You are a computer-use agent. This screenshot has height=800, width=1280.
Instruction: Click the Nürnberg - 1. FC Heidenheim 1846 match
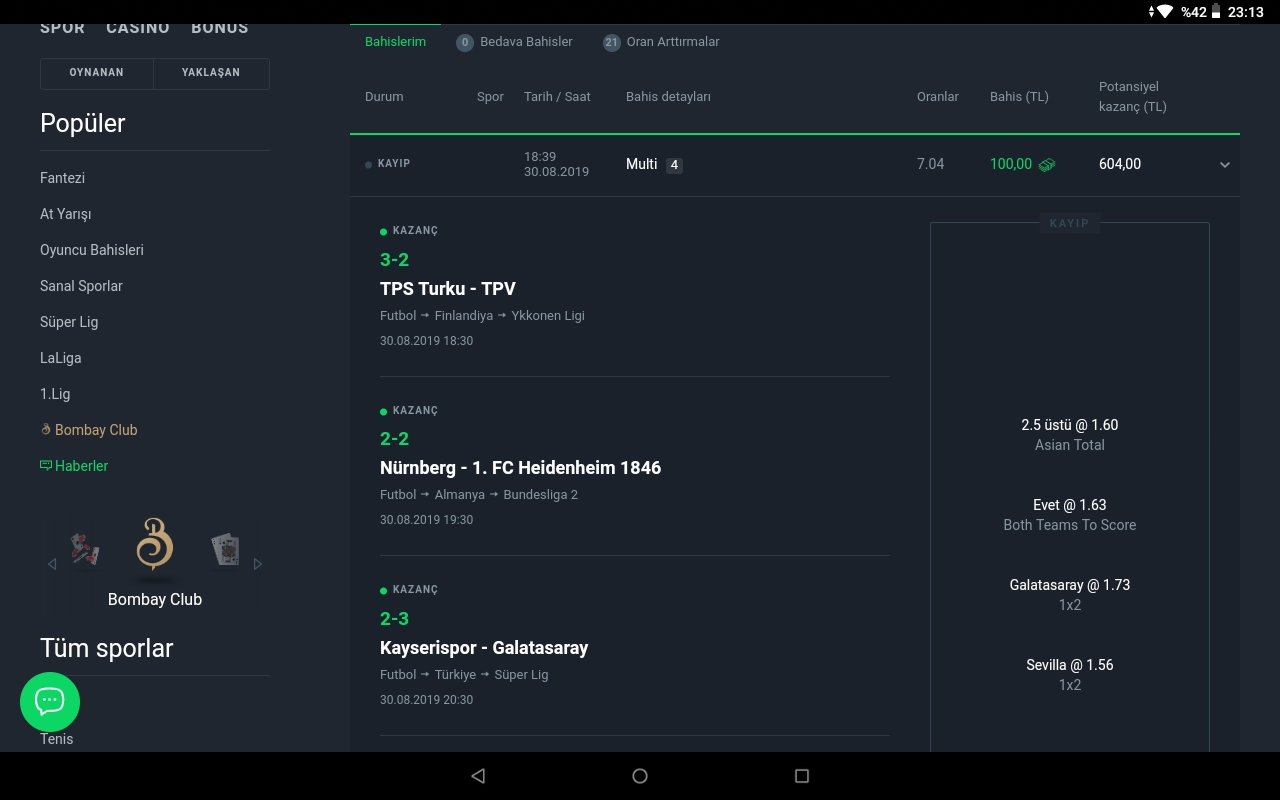coord(520,467)
